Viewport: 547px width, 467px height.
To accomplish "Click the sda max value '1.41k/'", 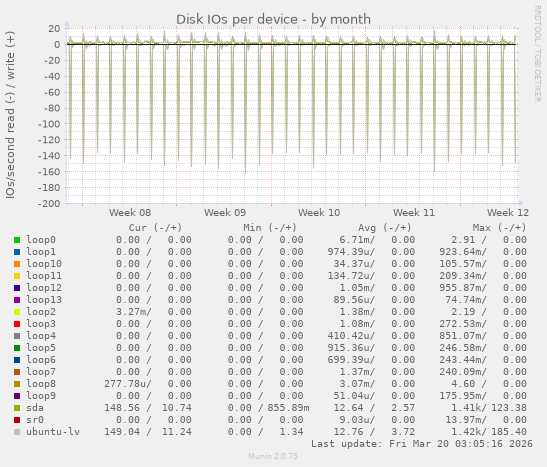I will (469, 408).
